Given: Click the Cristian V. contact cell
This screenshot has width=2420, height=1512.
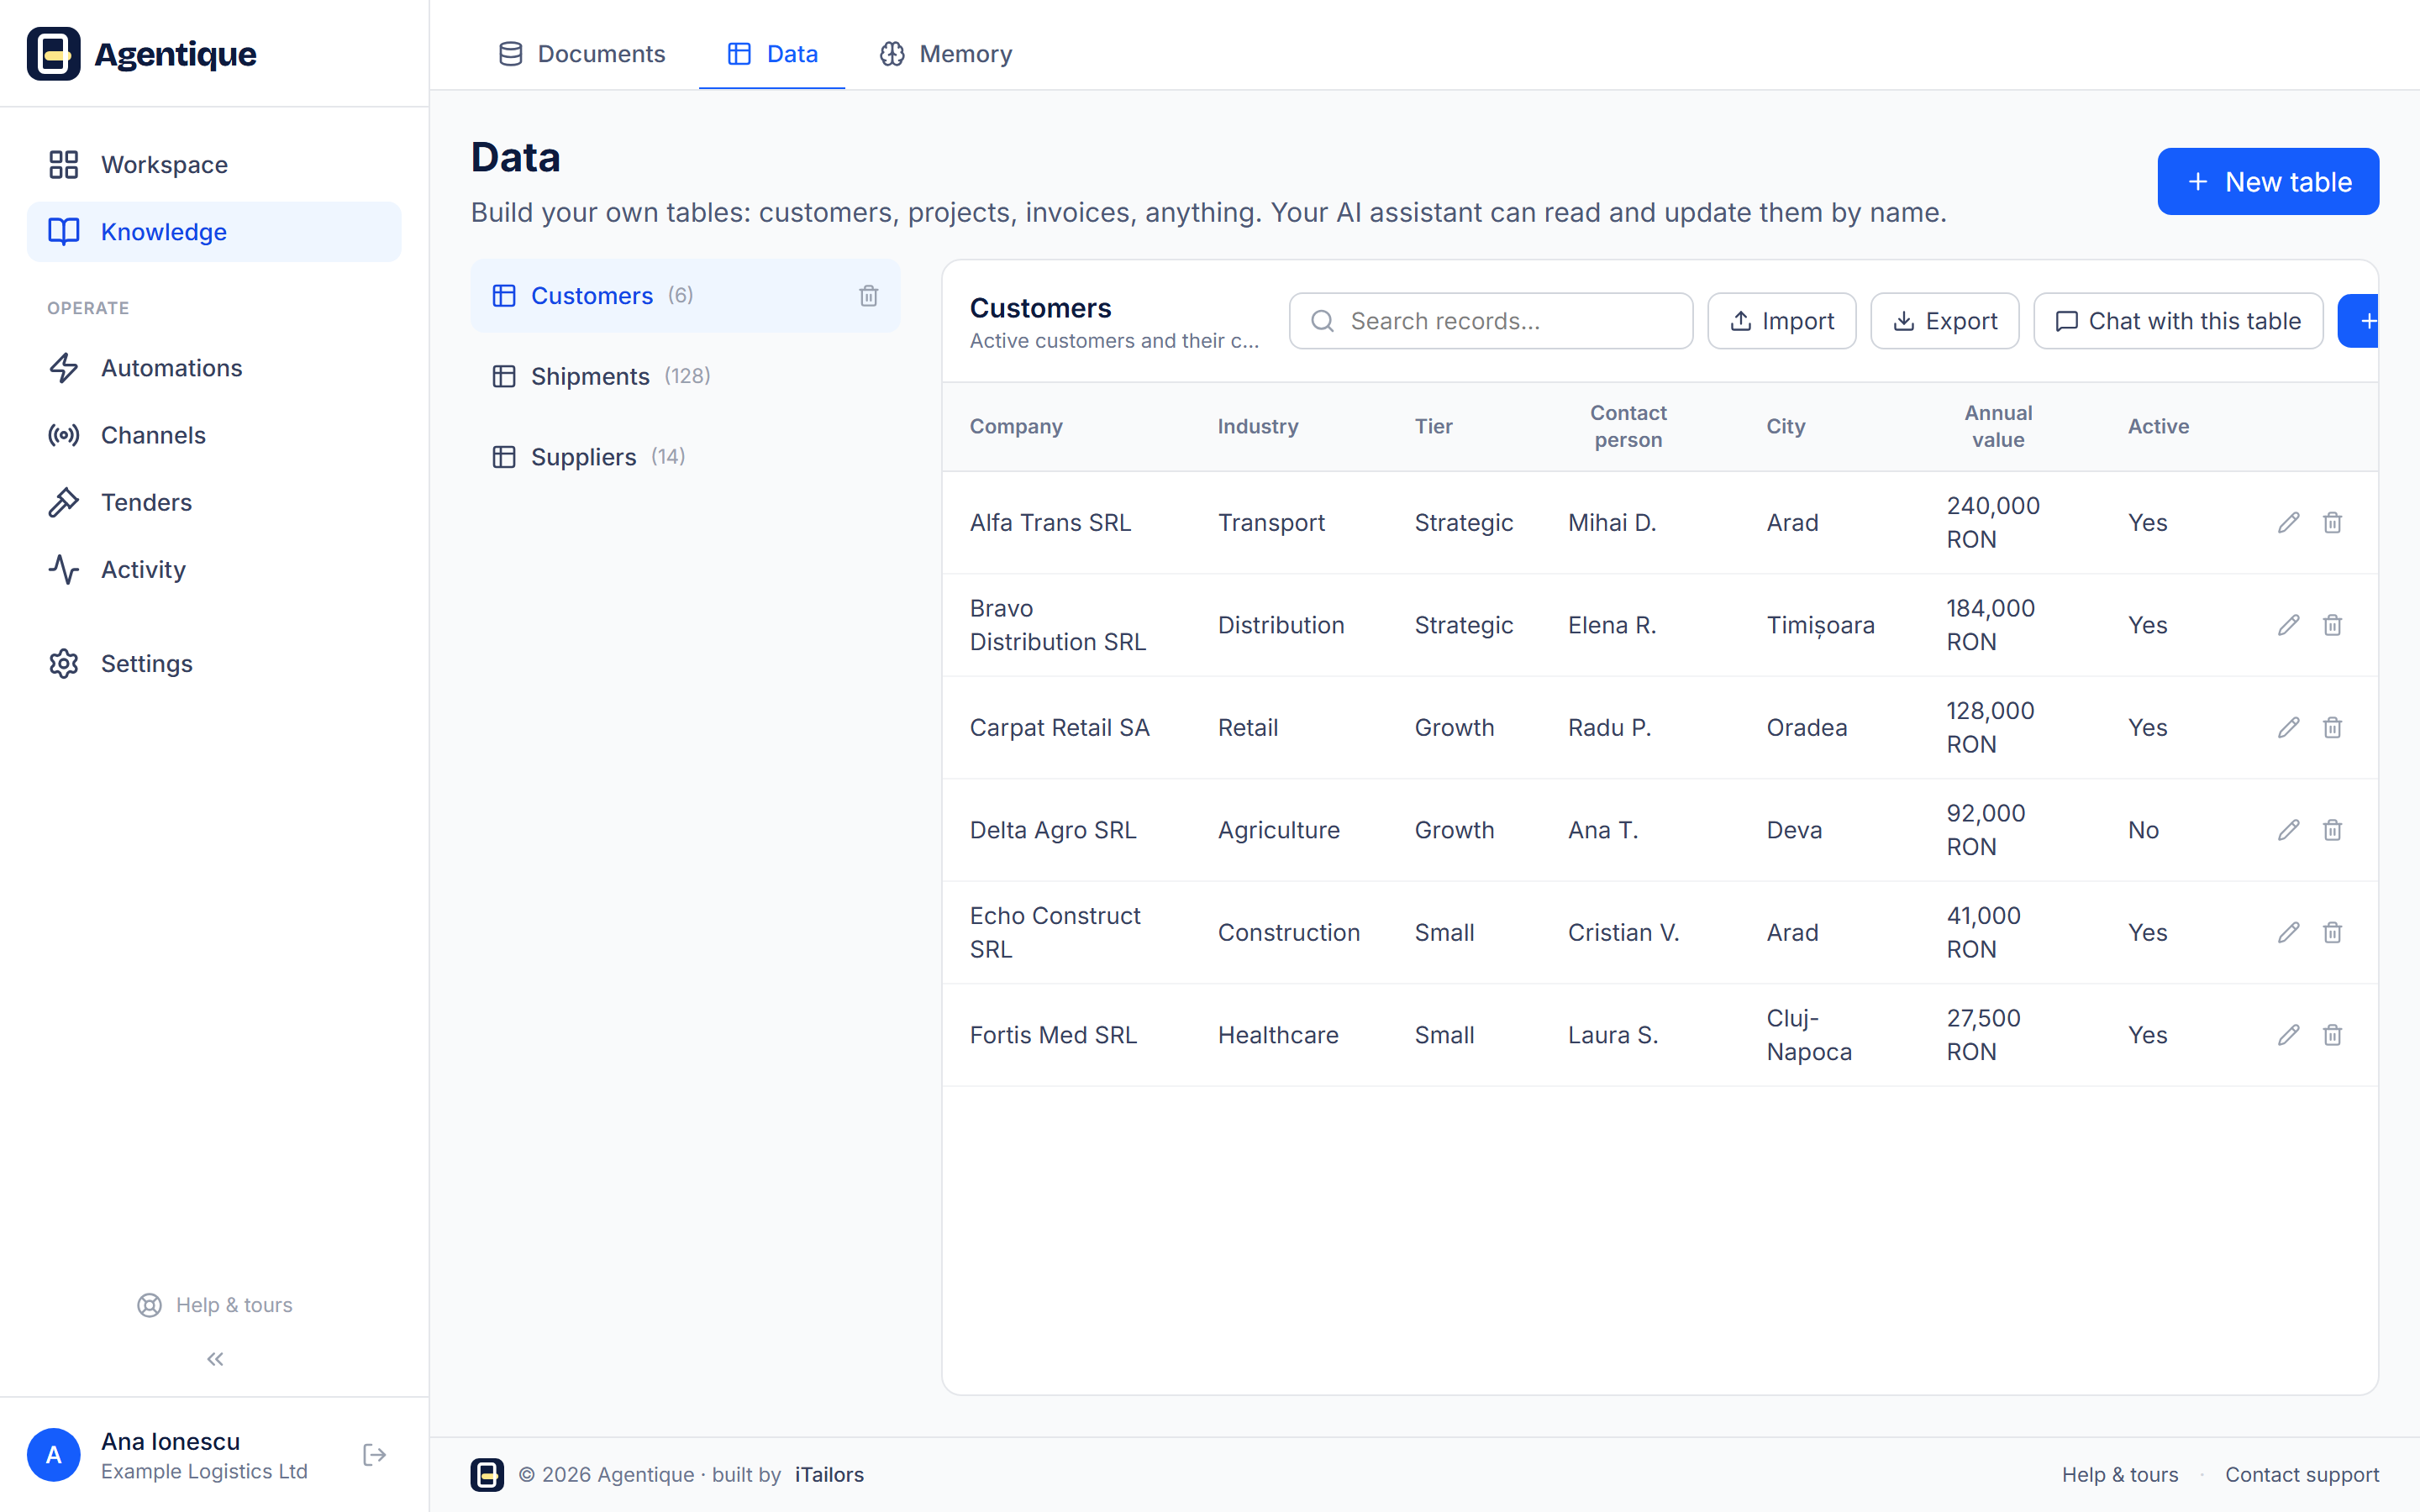Looking at the screenshot, I should (x=1623, y=933).
